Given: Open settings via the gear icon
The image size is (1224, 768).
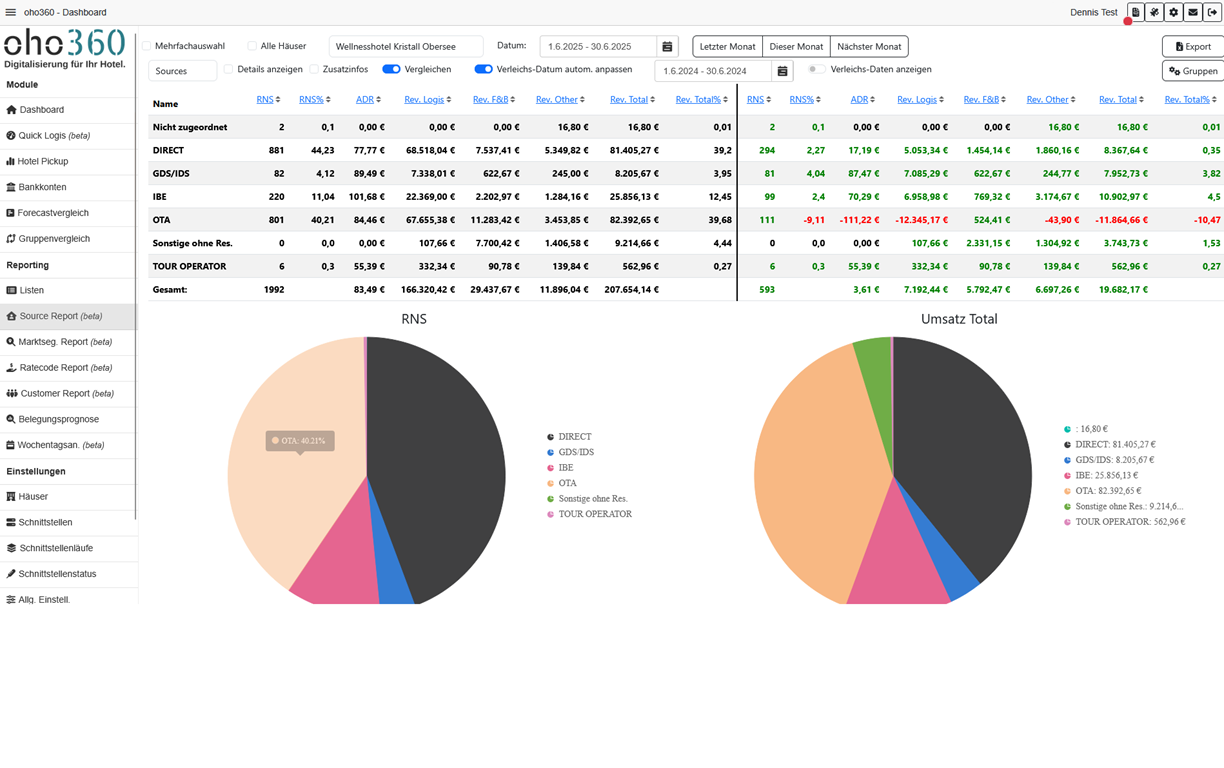Looking at the screenshot, I should [1174, 12].
